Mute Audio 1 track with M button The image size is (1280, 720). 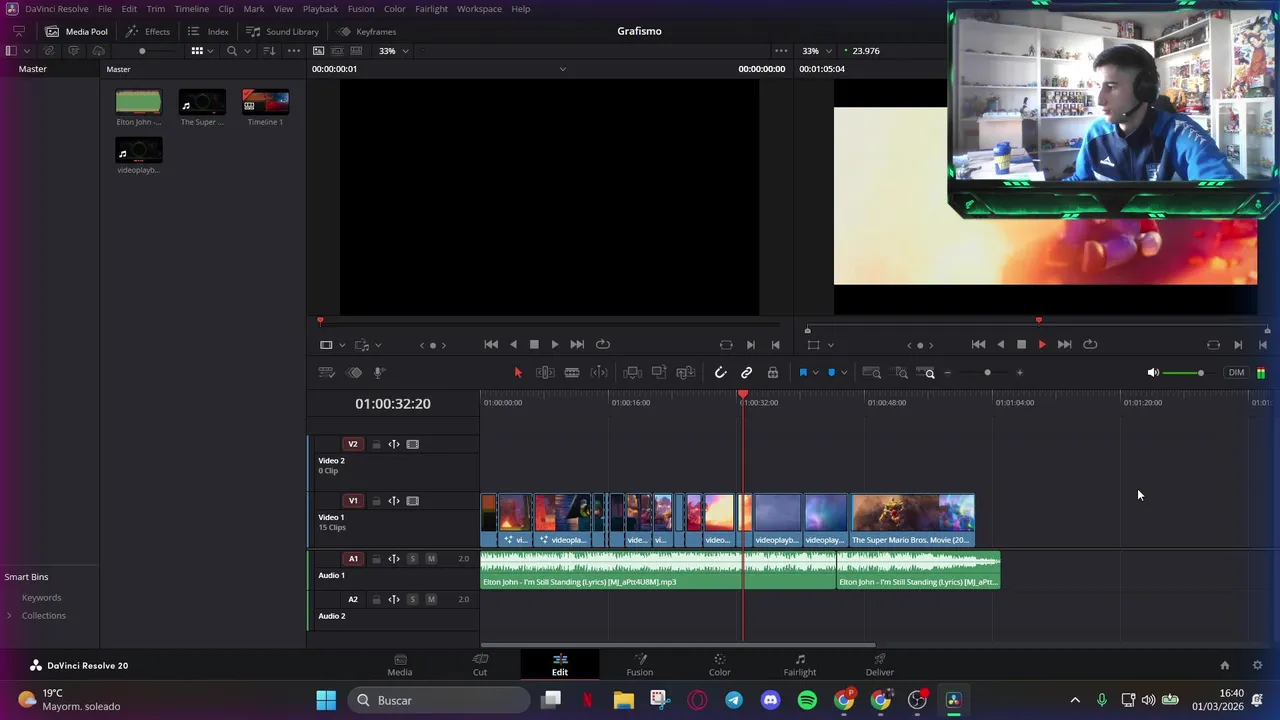pos(431,559)
